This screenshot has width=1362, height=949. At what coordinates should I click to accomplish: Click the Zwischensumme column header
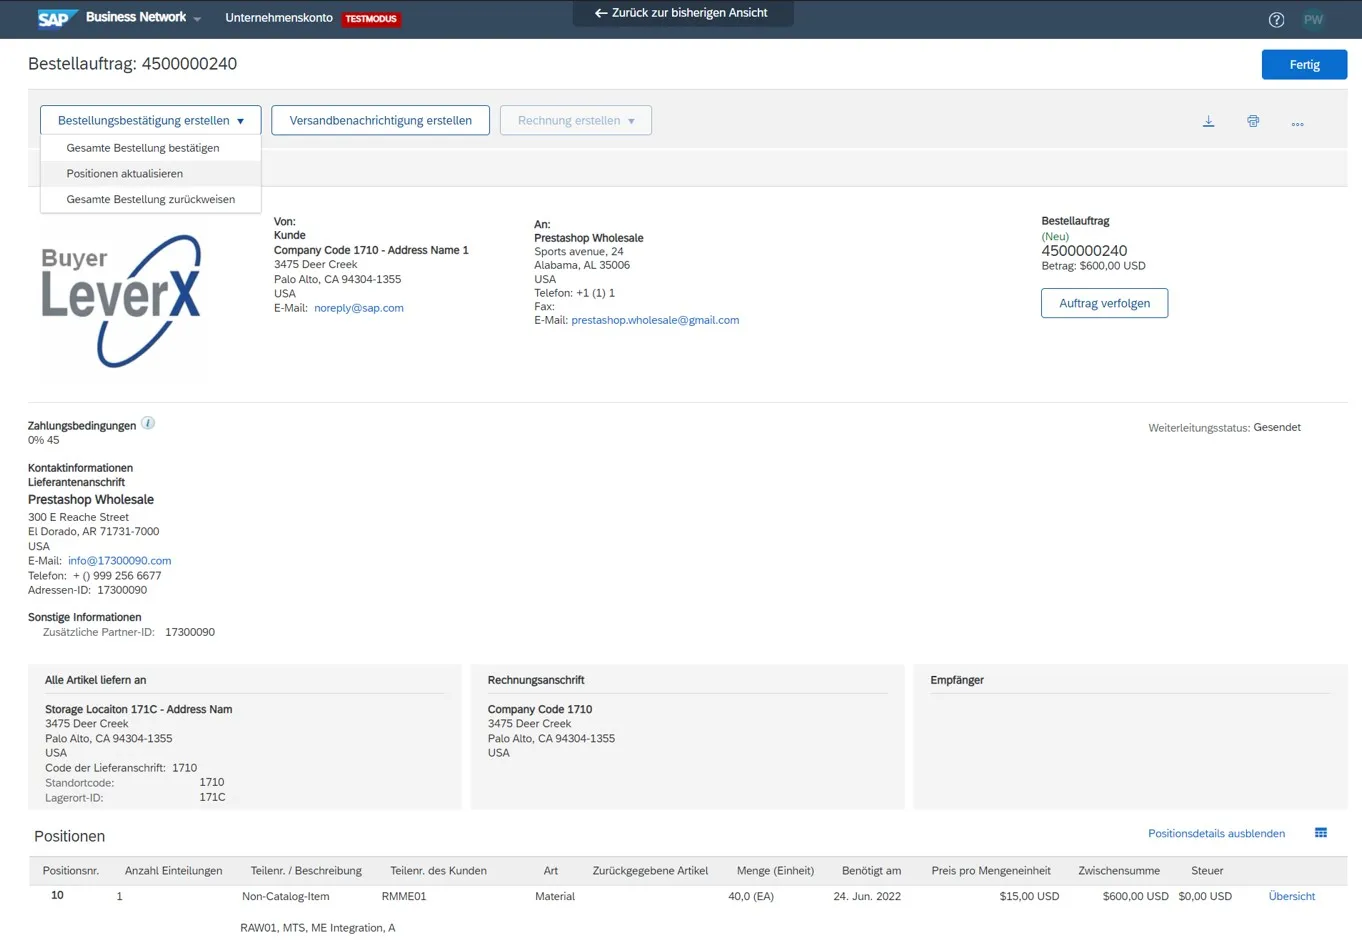coord(1119,871)
